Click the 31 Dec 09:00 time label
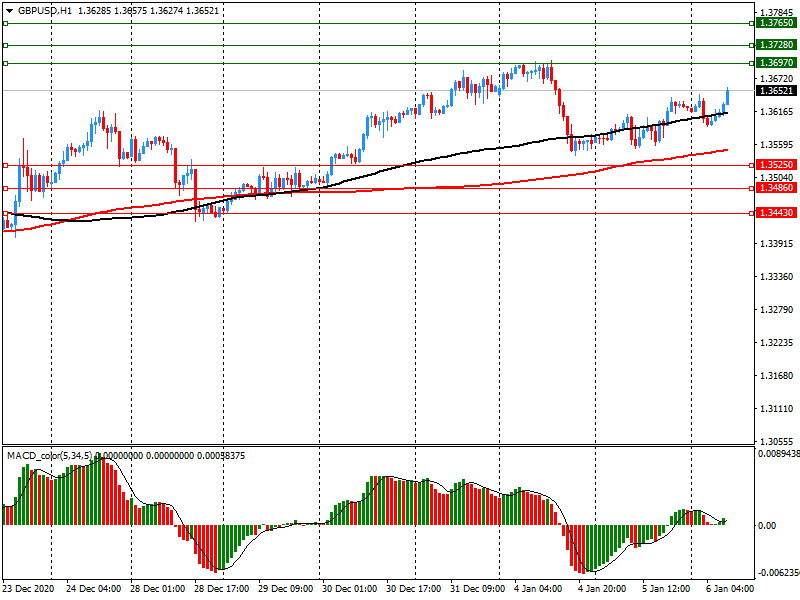Viewport: 800px width, 600px height. pyautogui.click(x=478, y=589)
